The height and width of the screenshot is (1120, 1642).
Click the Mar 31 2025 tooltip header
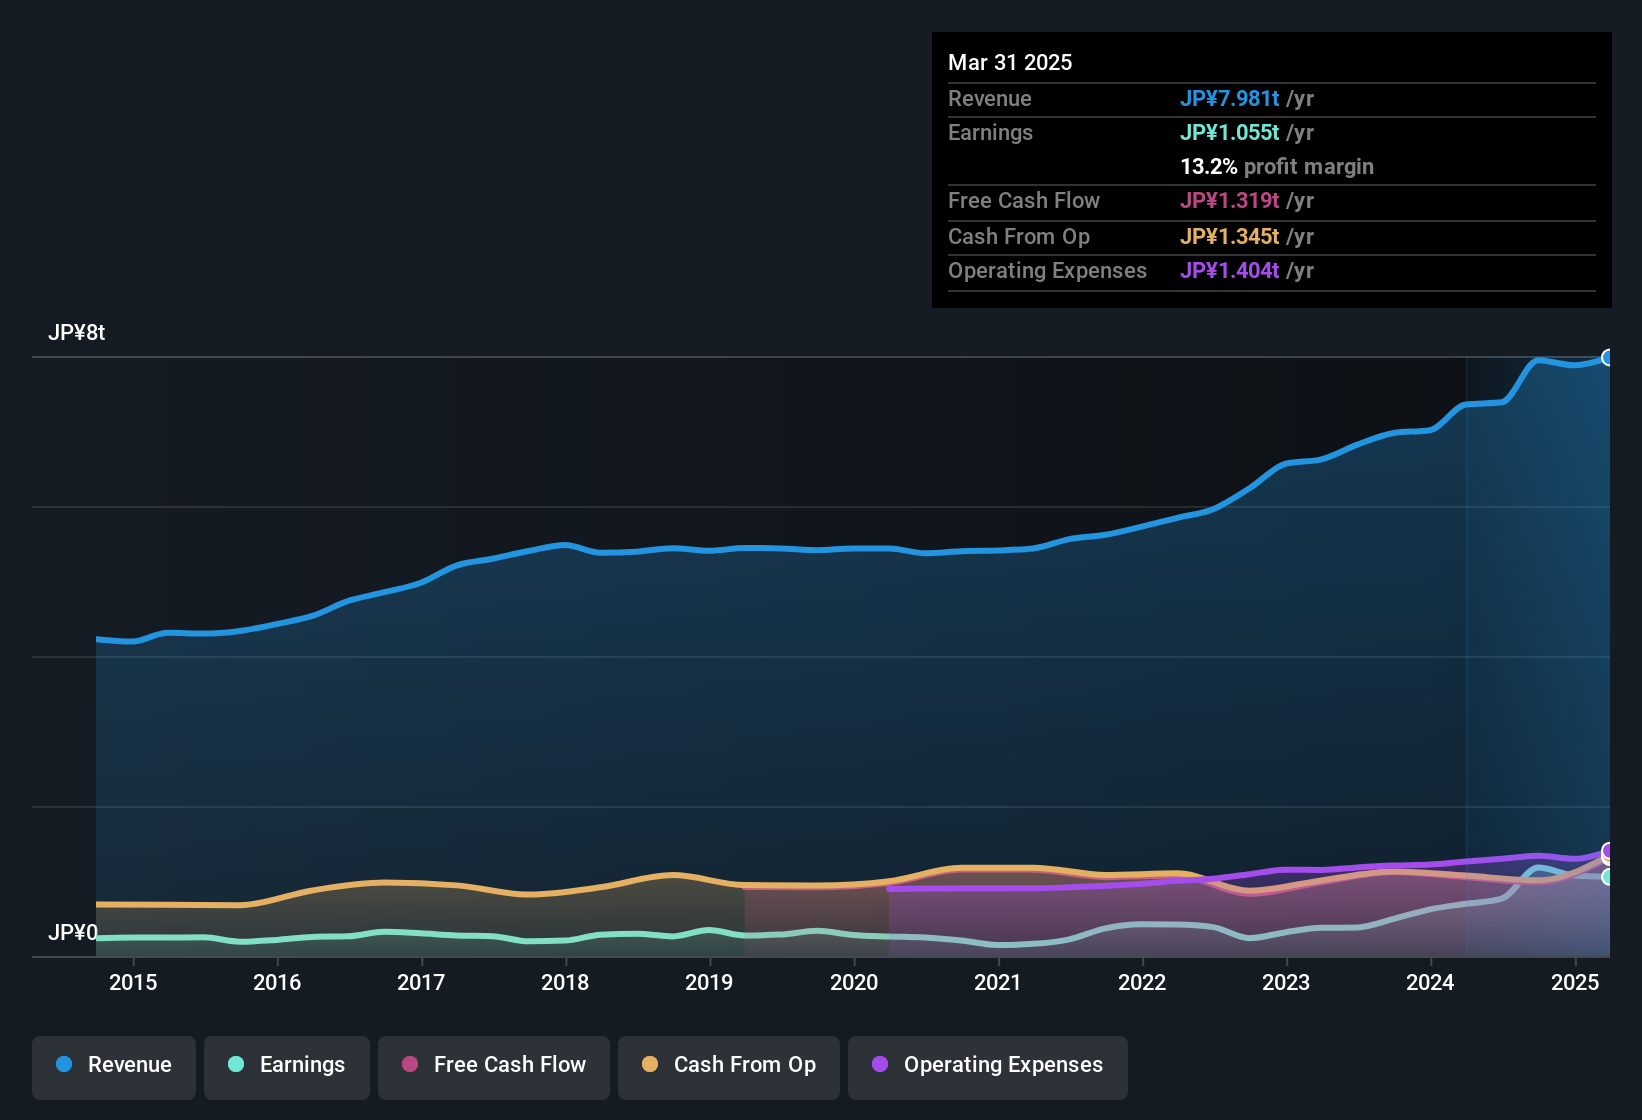1010,63
